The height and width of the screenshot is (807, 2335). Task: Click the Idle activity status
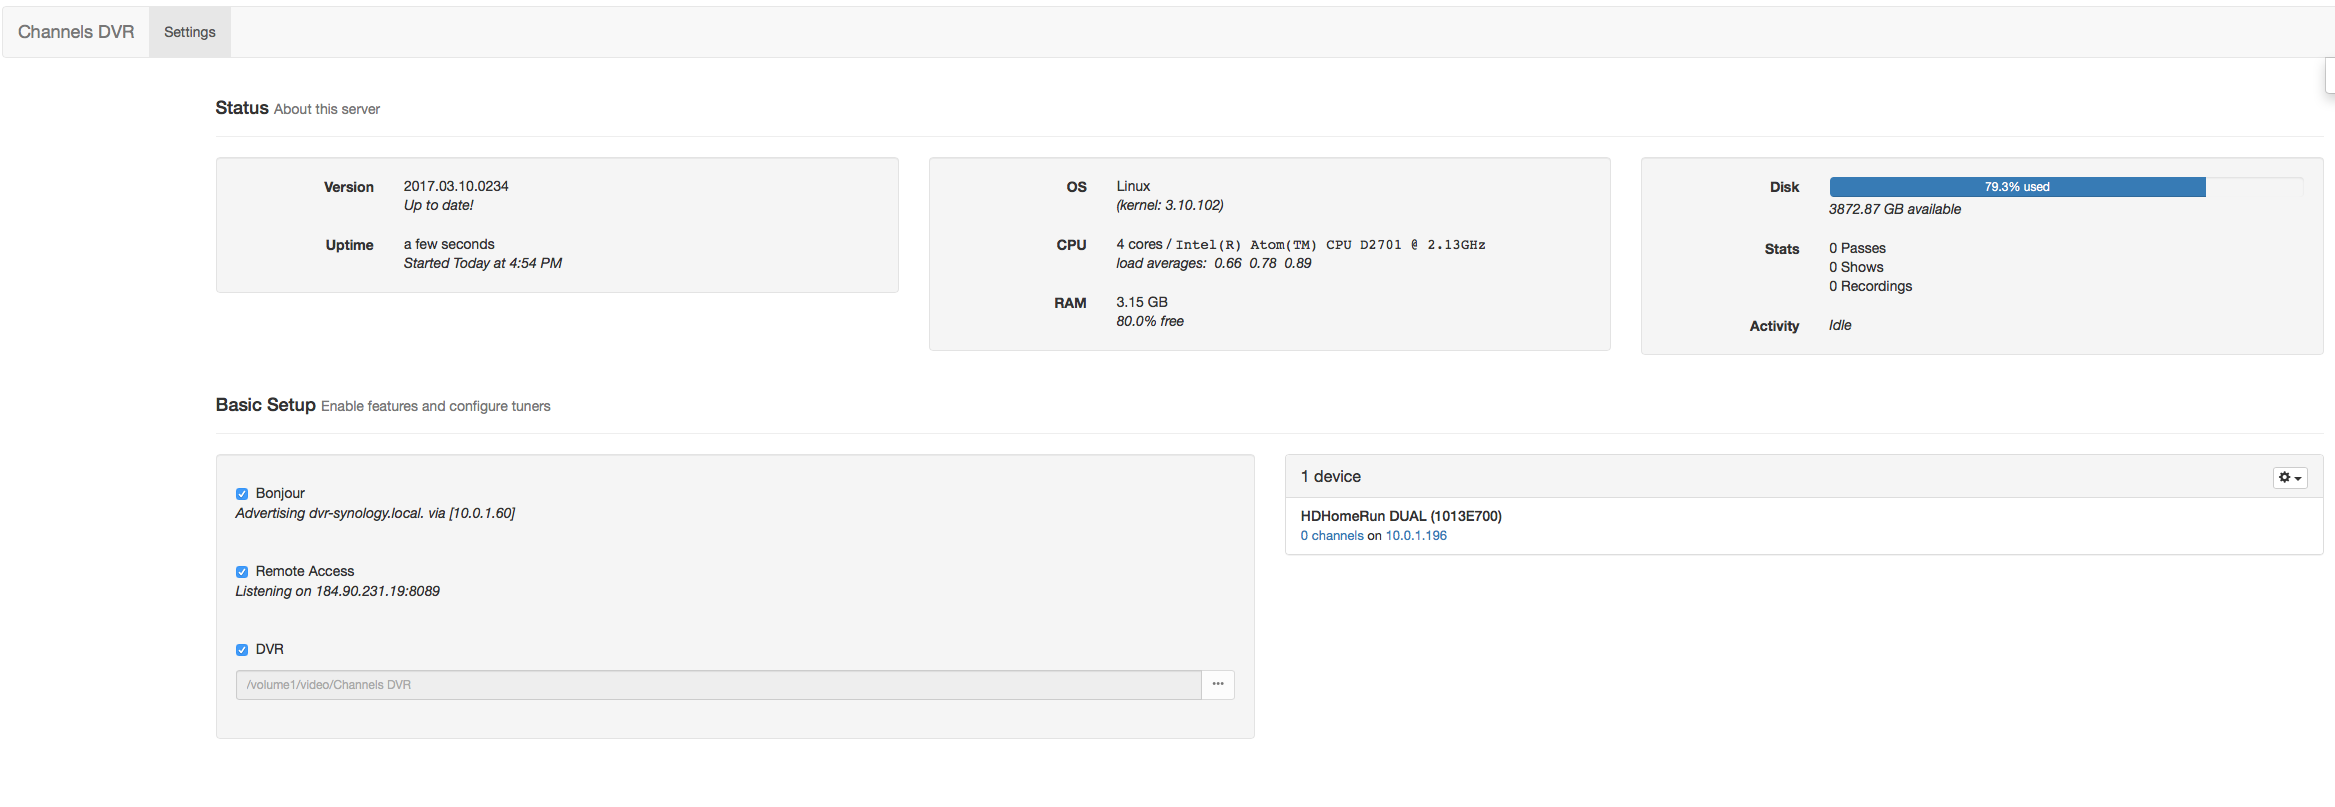(x=1840, y=325)
